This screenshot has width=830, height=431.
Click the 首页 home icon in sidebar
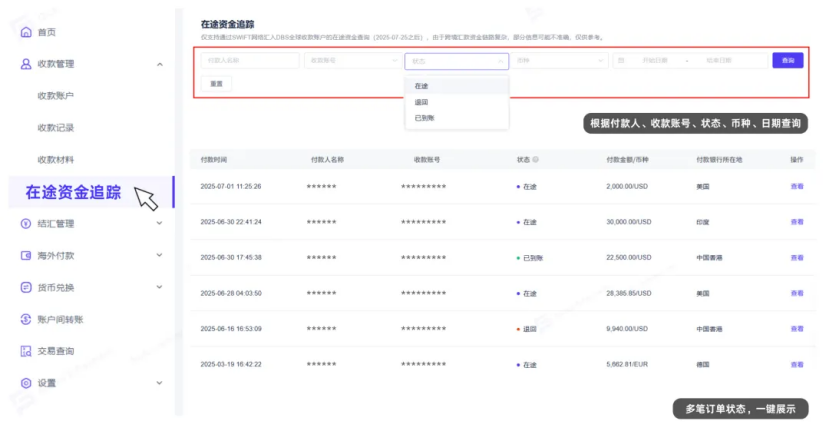coord(26,32)
